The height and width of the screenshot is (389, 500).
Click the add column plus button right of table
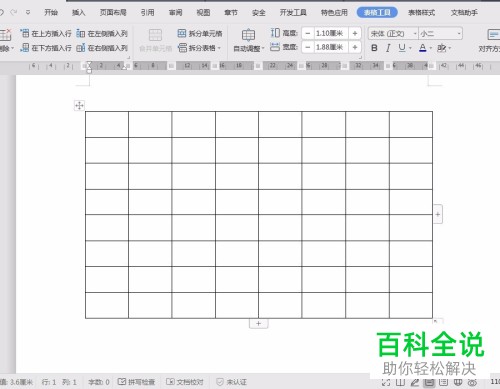click(x=438, y=214)
